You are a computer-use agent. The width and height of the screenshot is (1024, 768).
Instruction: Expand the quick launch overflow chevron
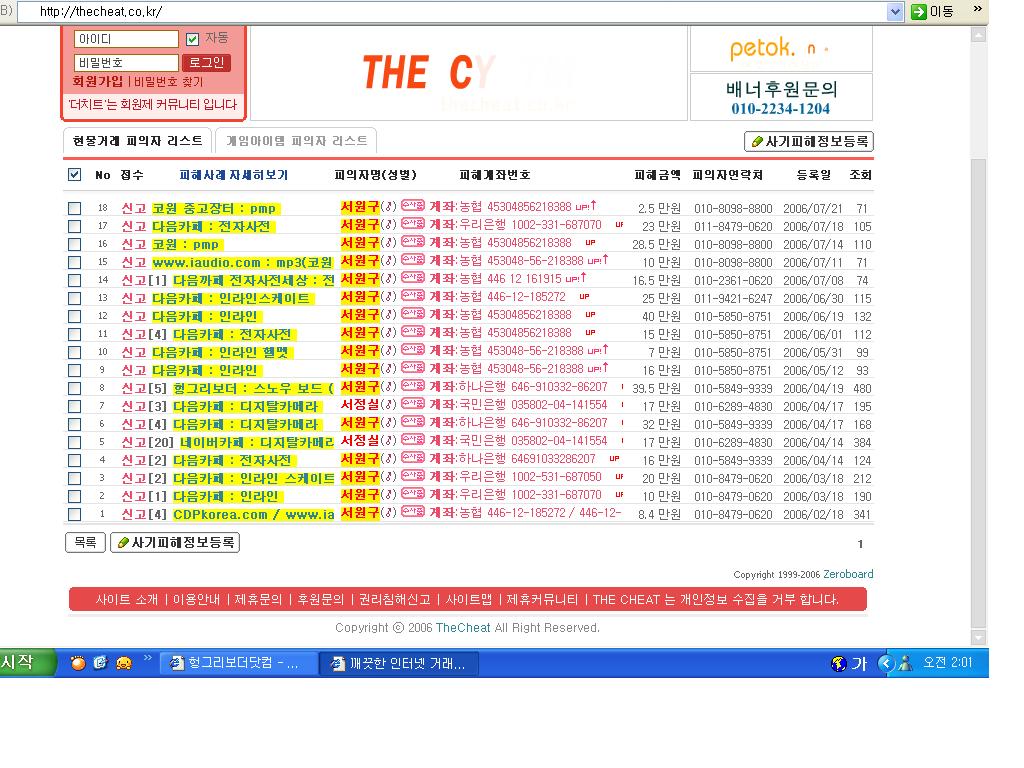point(148,657)
